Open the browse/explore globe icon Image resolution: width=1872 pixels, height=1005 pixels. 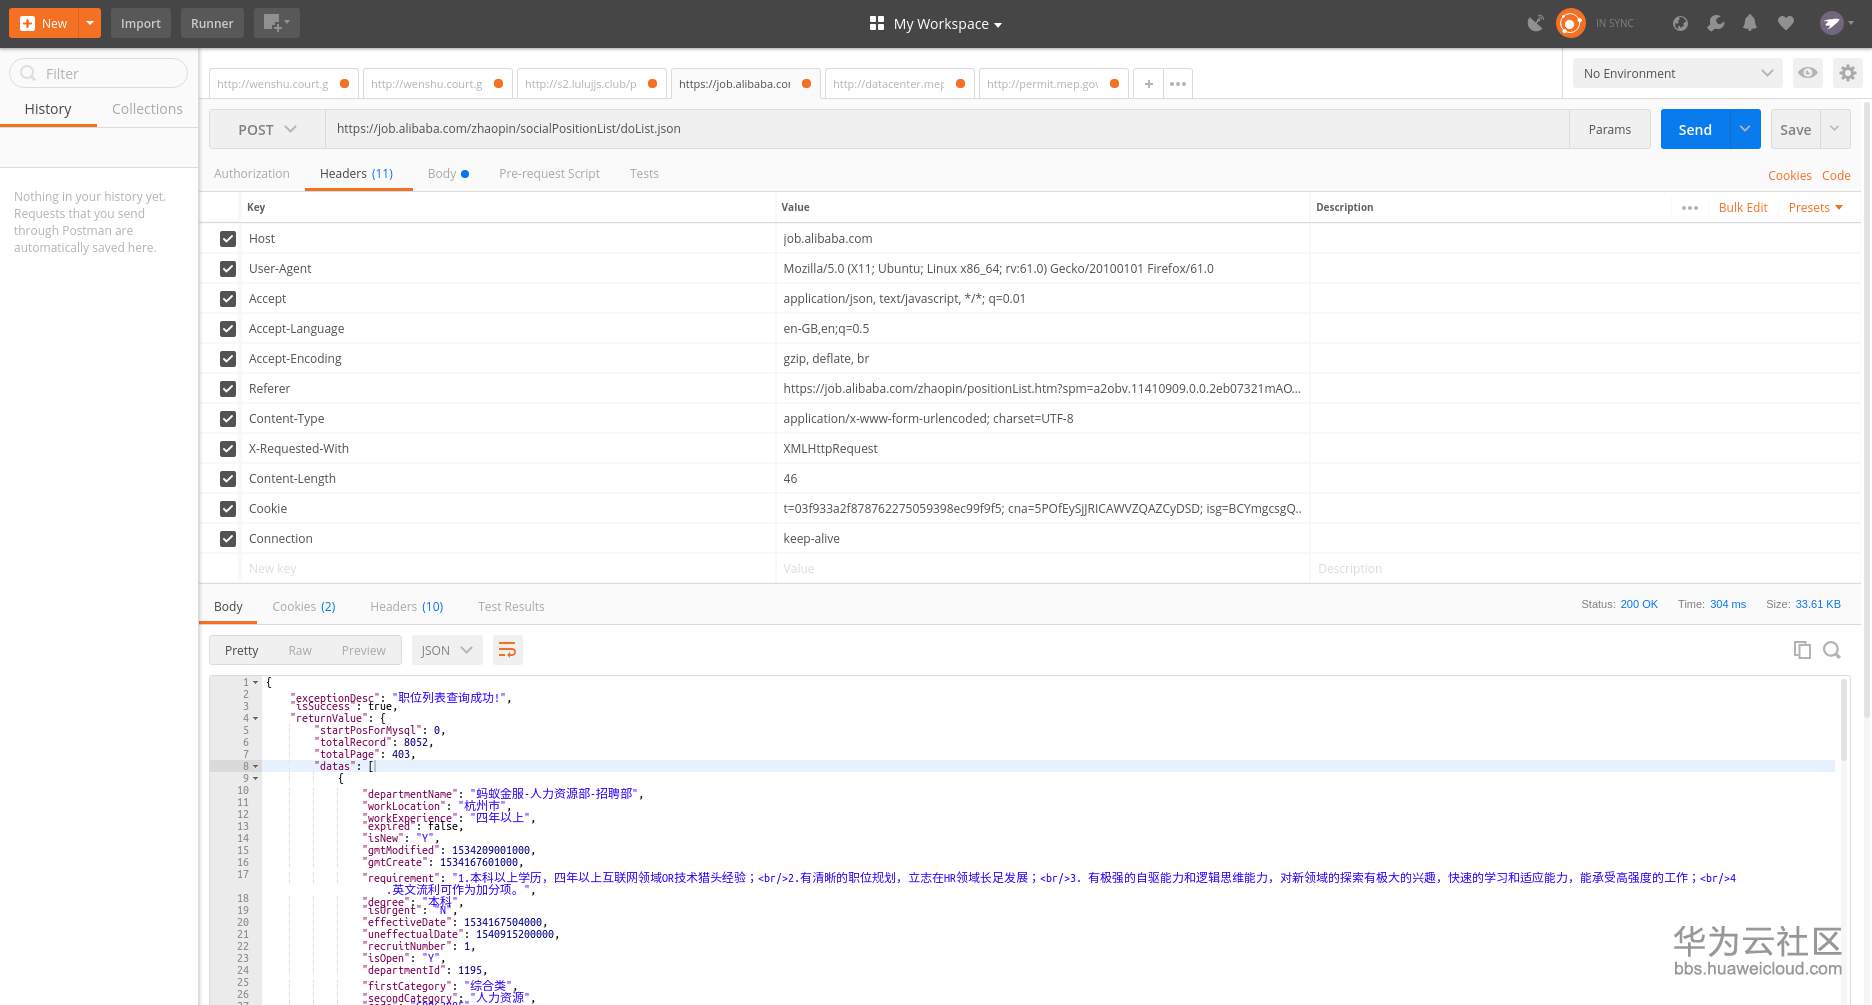(x=1680, y=23)
